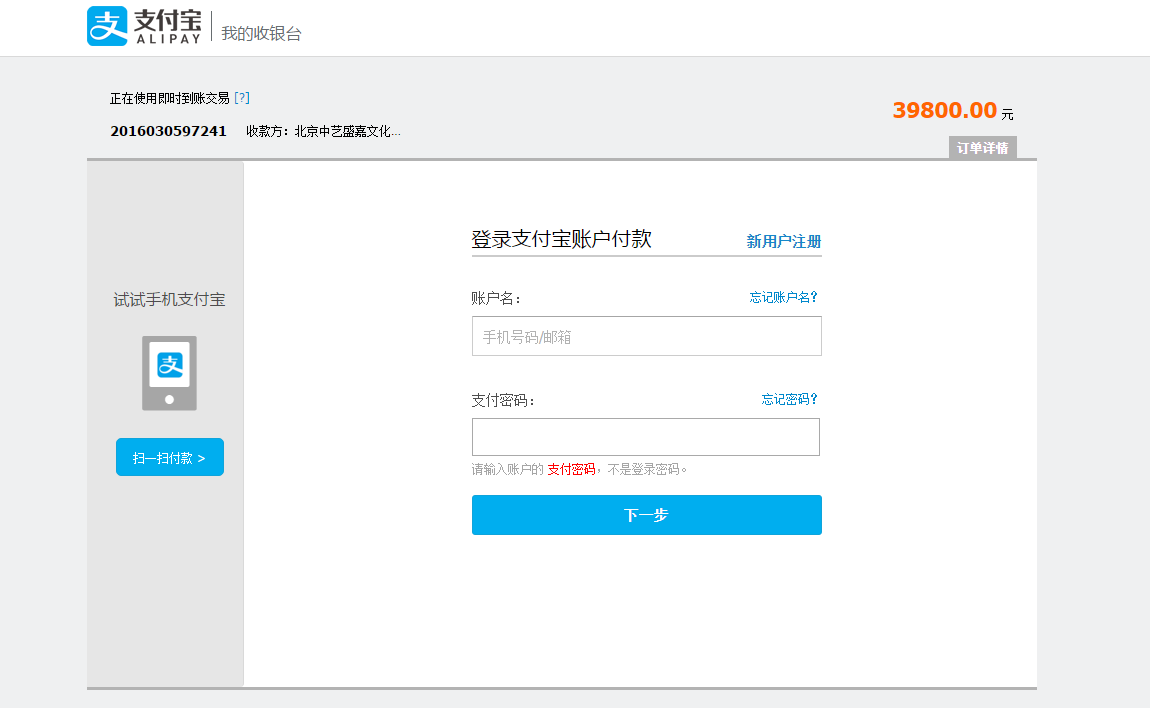Viewport: 1150px width, 708px height.
Task: Focus the 支付密码 payment password field
Action: point(645,437)
